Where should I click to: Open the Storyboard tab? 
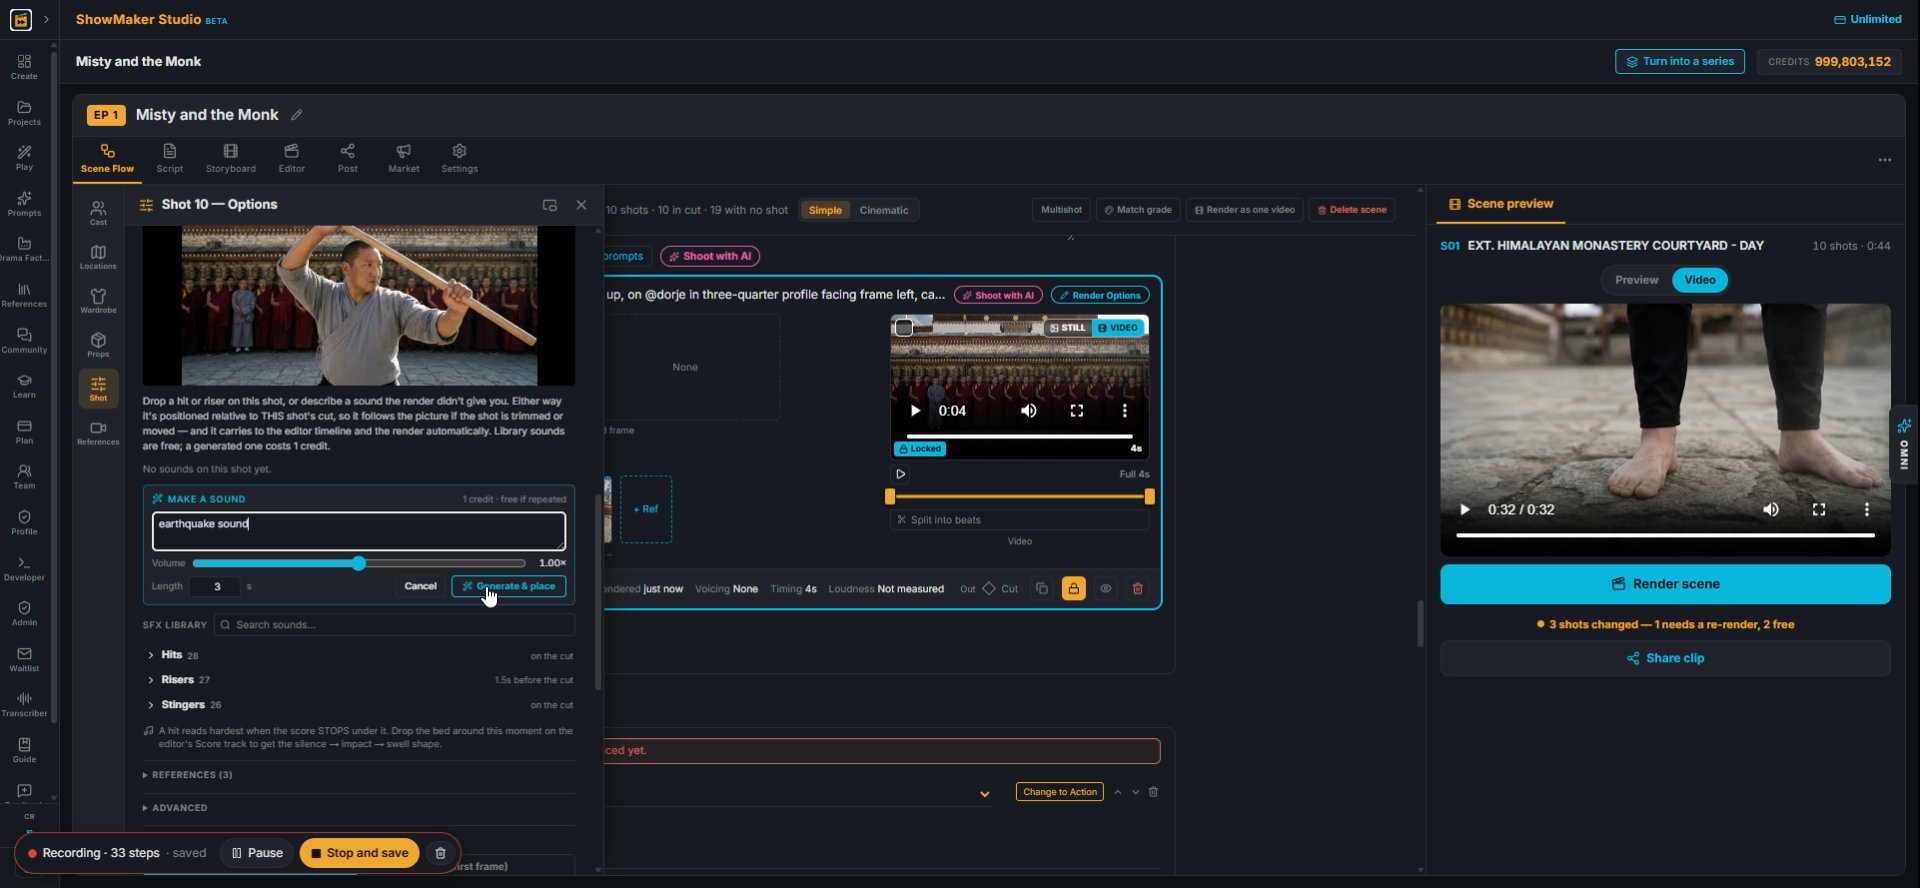point(231,158)
